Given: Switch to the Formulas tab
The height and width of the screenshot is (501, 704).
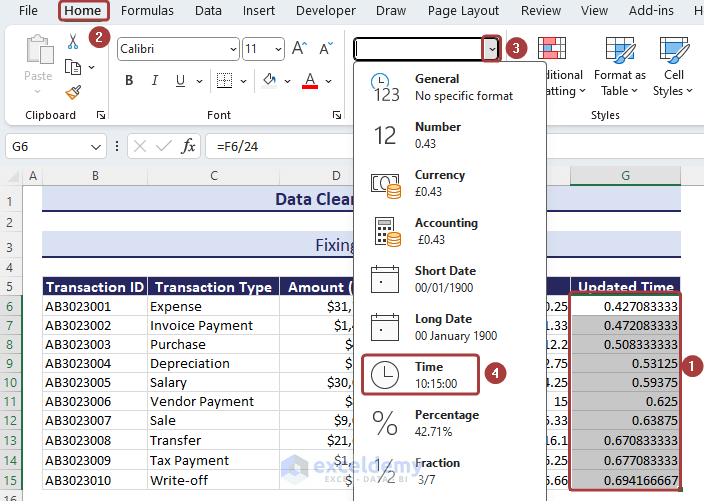Looking at the screenshot, I should (x=147, y=10).
